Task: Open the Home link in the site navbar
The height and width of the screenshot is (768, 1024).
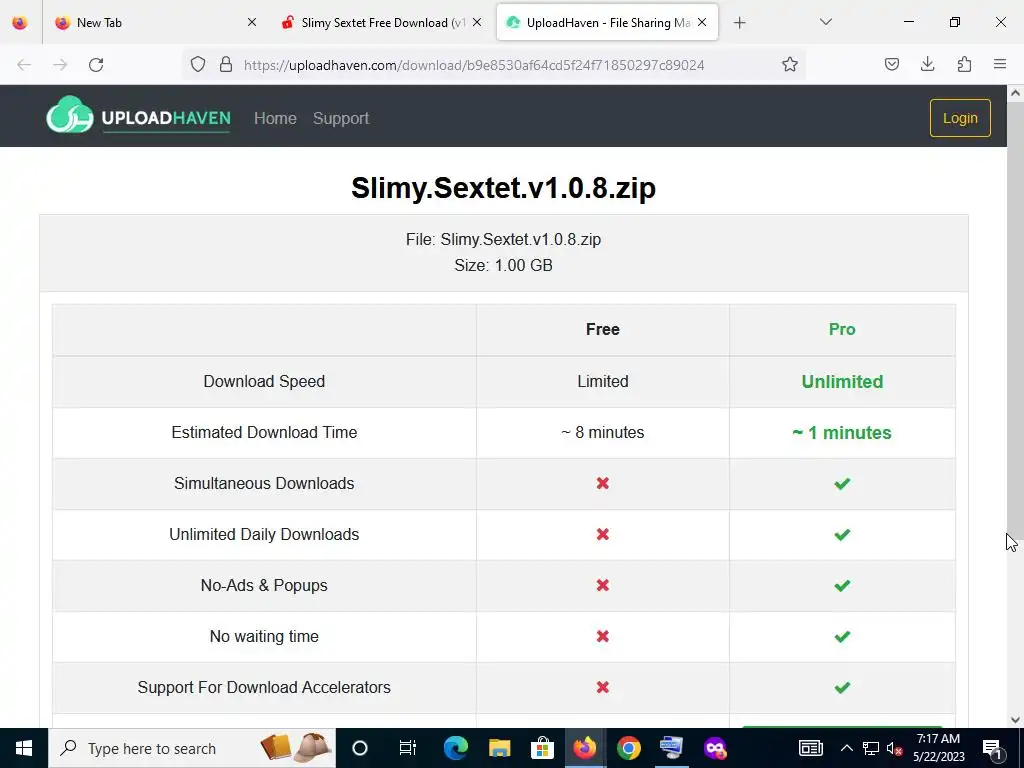Action: [275, 118]
